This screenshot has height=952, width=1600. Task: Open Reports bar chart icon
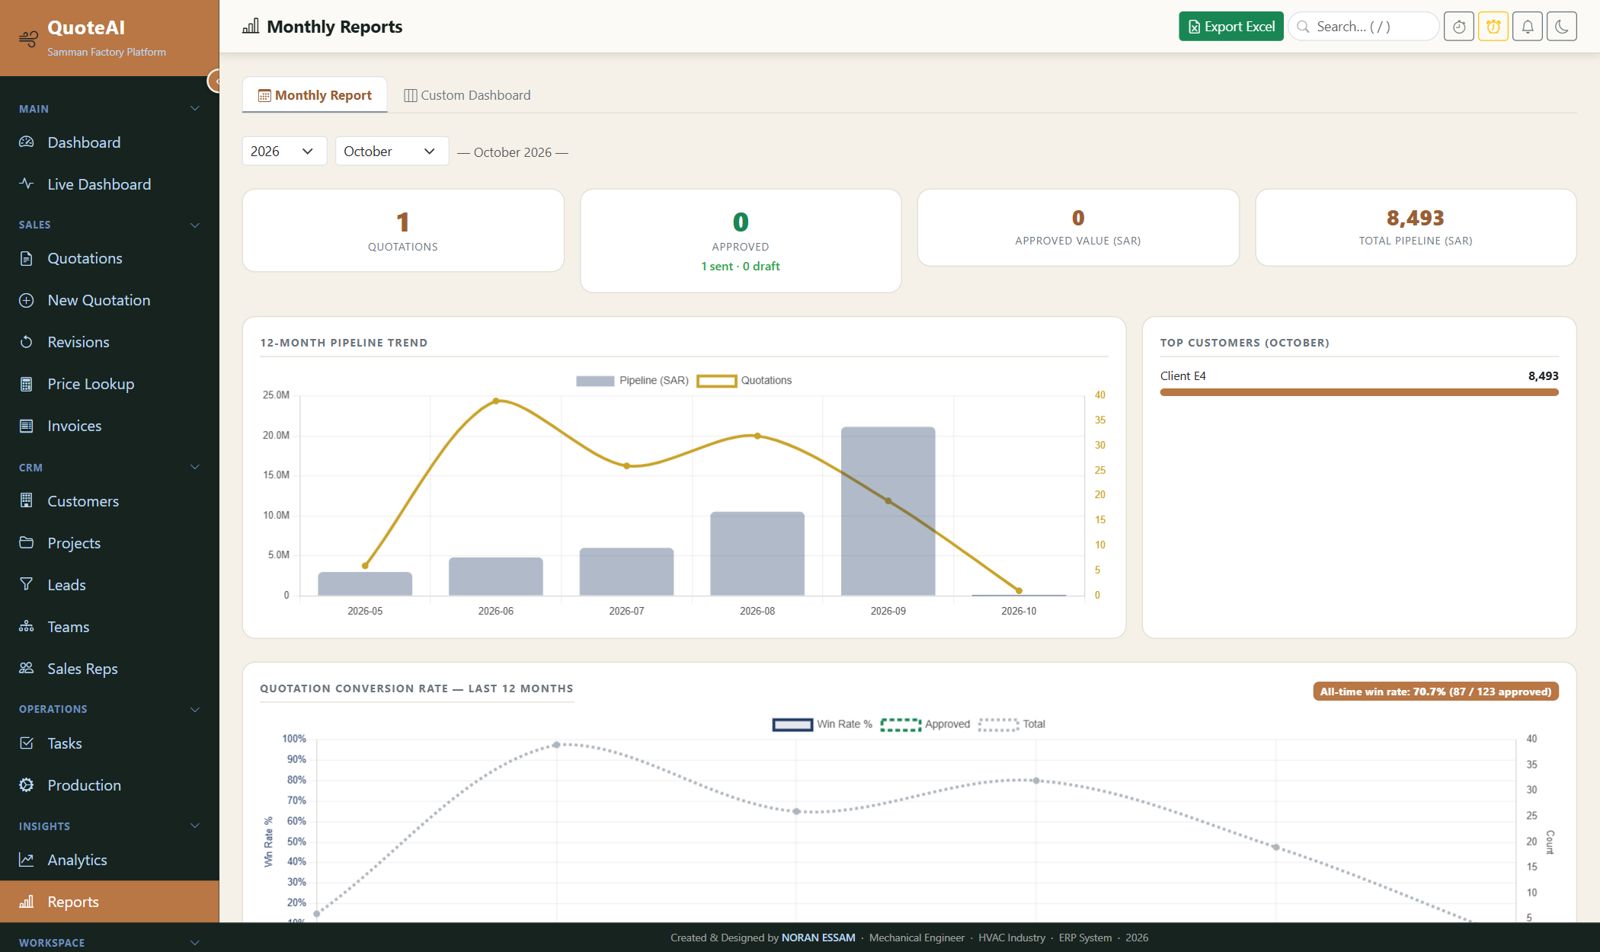(26, 902)
